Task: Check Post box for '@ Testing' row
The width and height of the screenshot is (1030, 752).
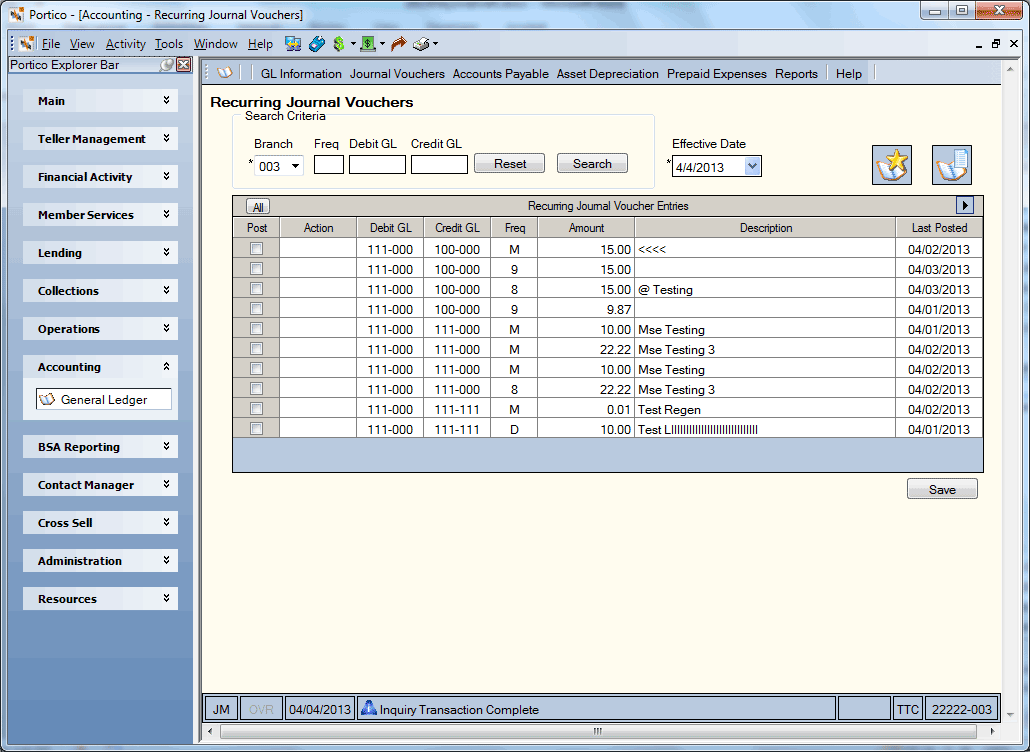Action: point(256,289)
